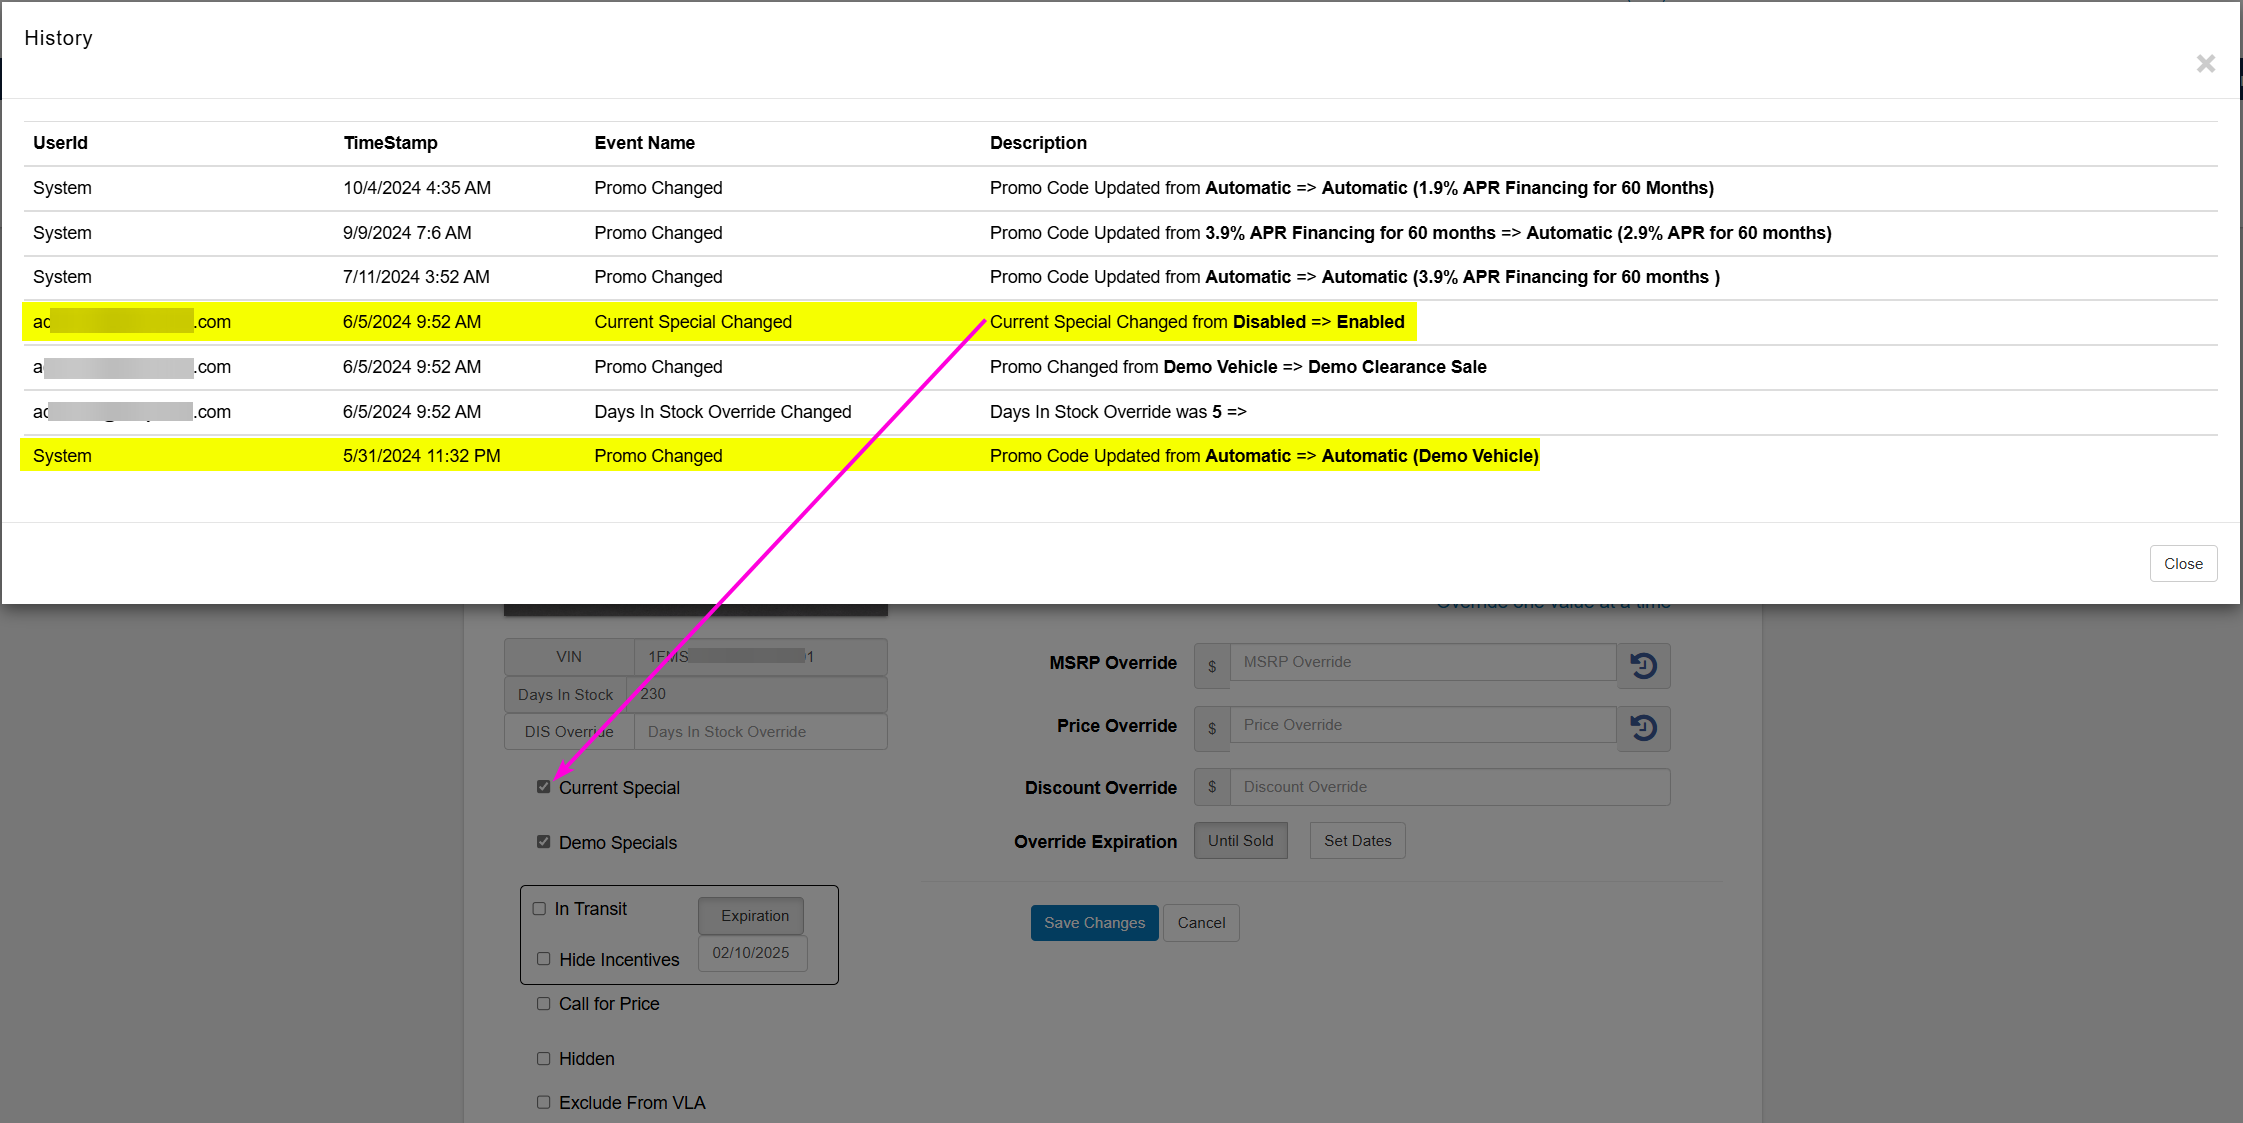The width and height of the screenshot is (2243, 1123).
Task: Focus the Discount Override input field
Action: [1448, 787]
